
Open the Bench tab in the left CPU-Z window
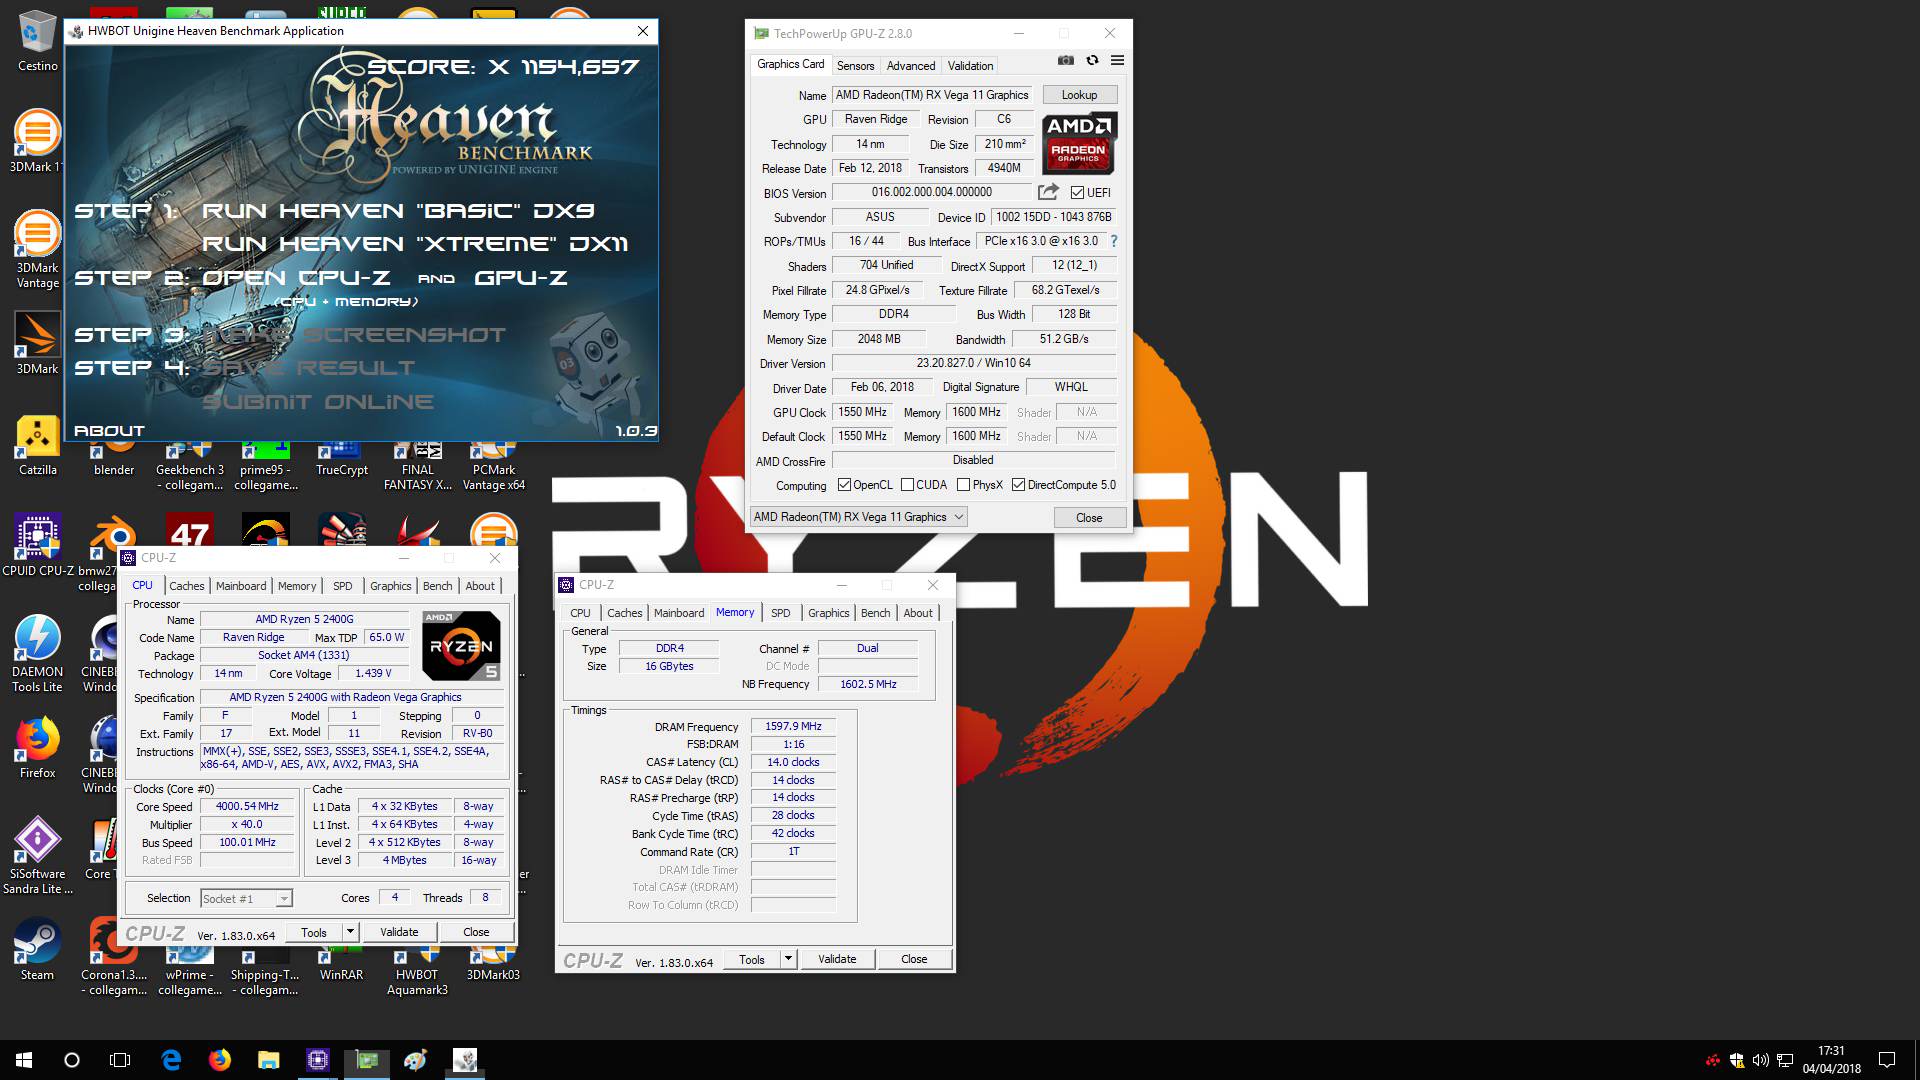[437, 586]
